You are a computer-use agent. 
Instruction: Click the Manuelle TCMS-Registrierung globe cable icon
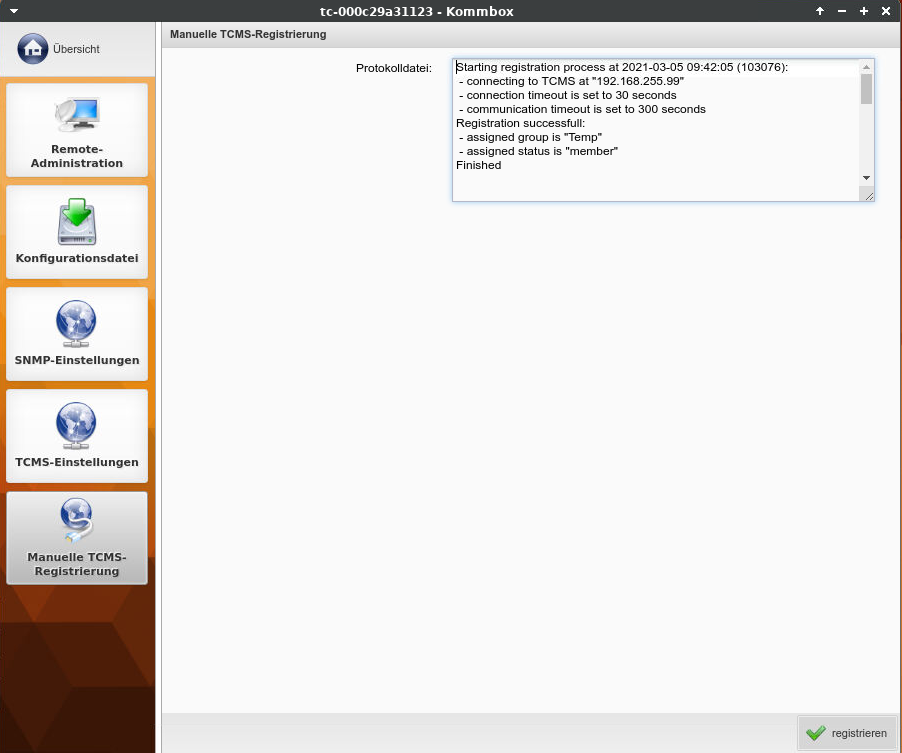click(77, 521)
